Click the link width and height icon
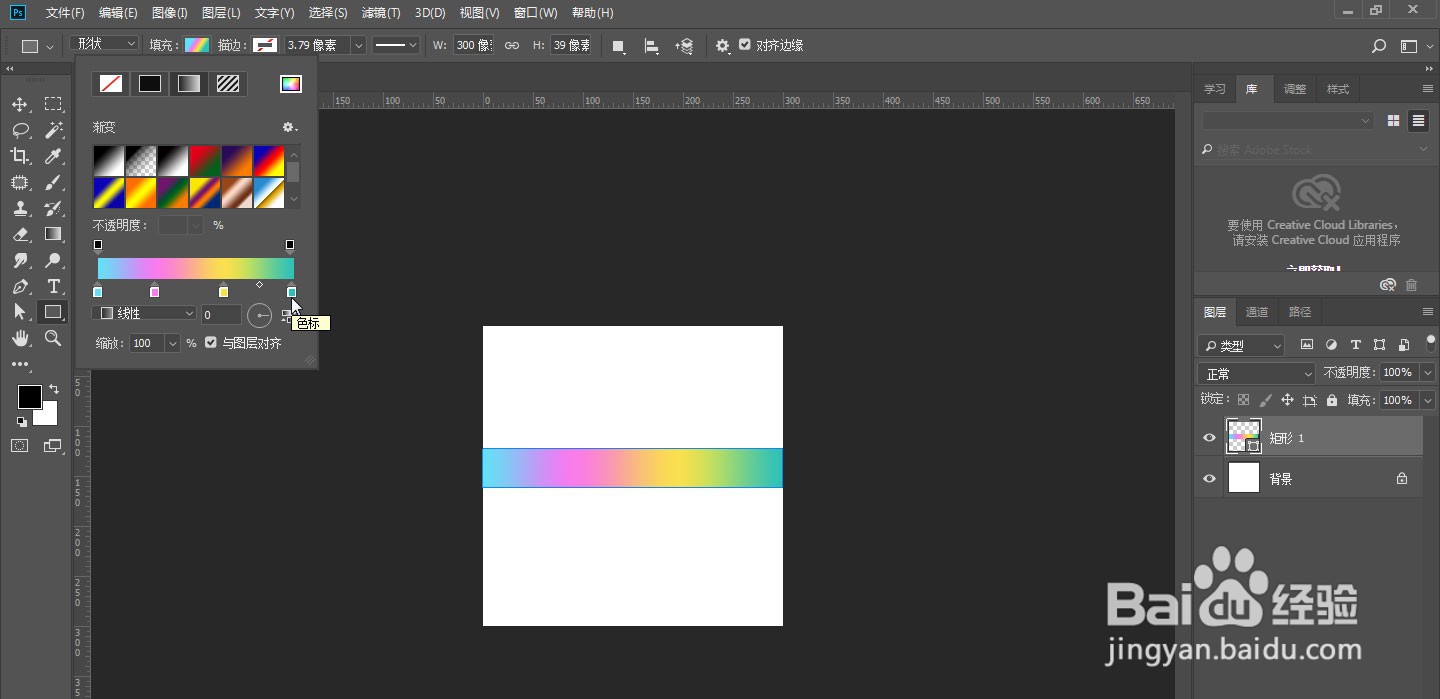The width and height of the screenshot is (1440, 699). point(511,45)
